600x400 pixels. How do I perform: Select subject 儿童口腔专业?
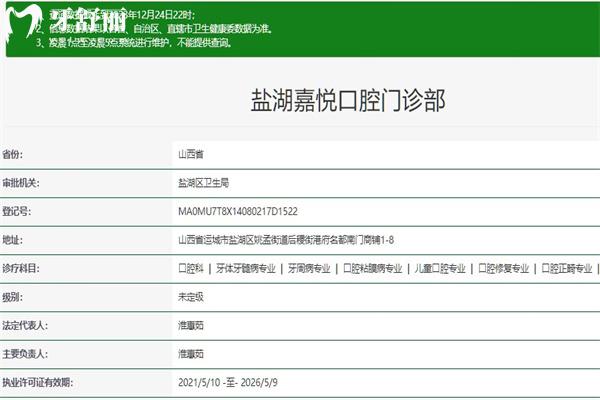440,268
